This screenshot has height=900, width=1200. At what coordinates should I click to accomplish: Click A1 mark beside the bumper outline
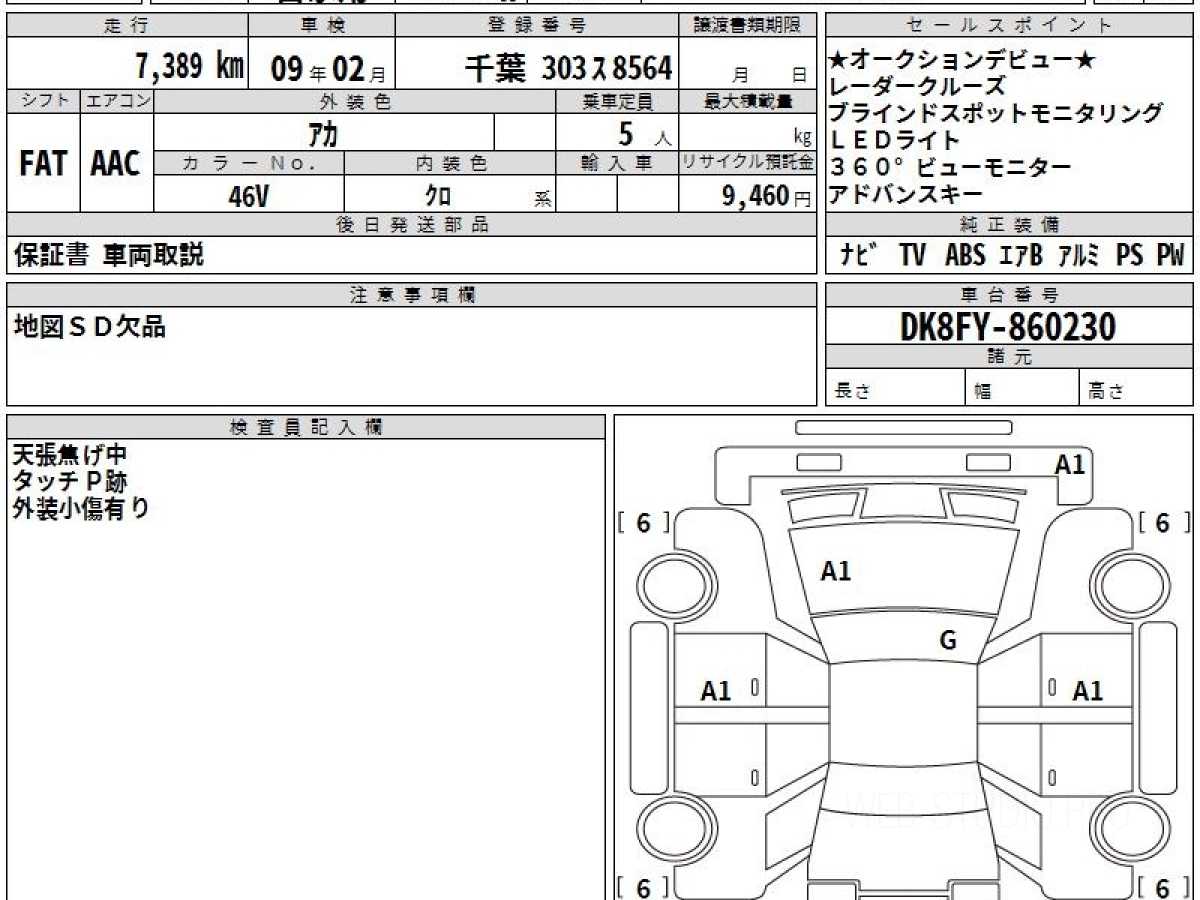[1070, 464]
